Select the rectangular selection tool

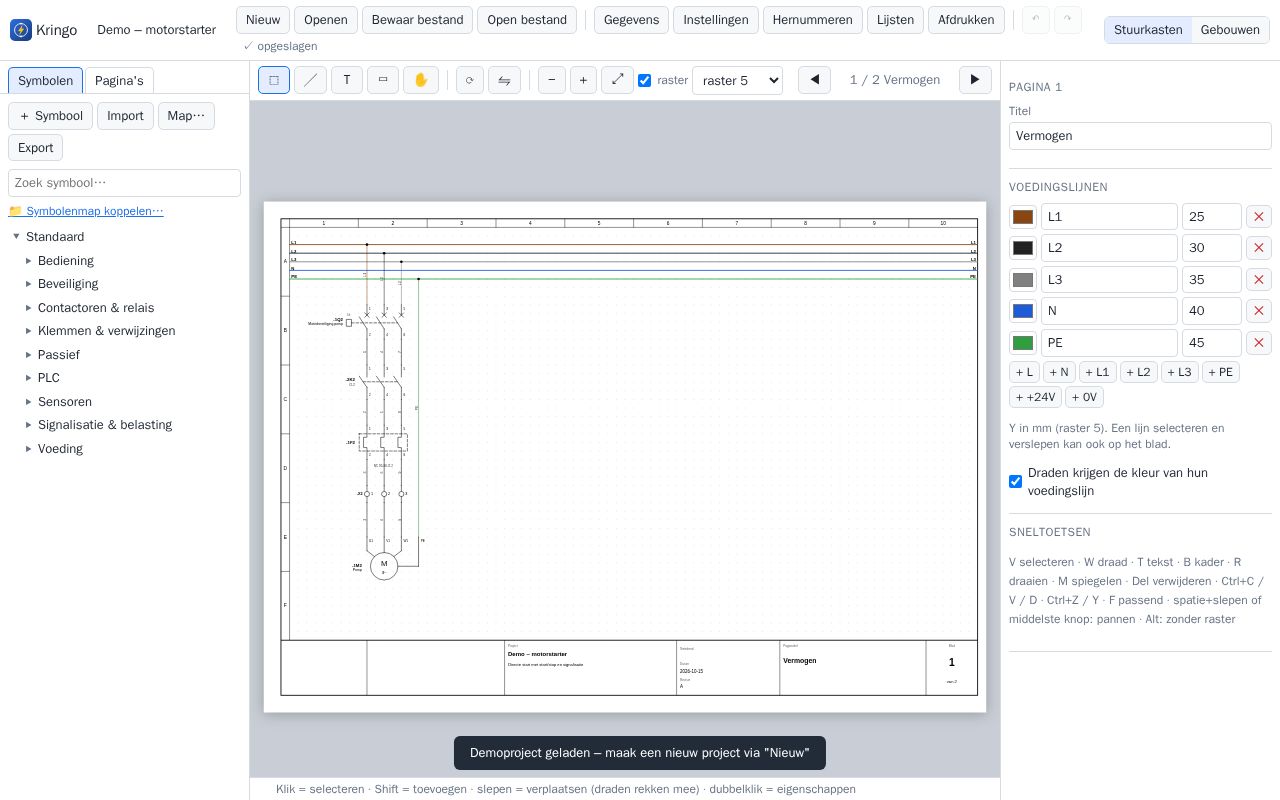tap(274, 80)
